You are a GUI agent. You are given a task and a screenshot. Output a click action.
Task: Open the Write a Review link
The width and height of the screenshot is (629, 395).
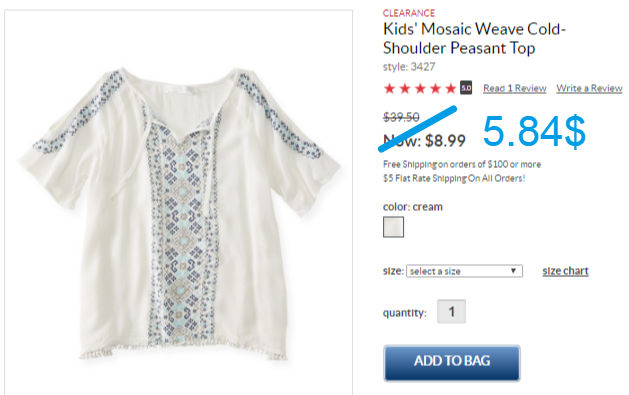point(589,88)
